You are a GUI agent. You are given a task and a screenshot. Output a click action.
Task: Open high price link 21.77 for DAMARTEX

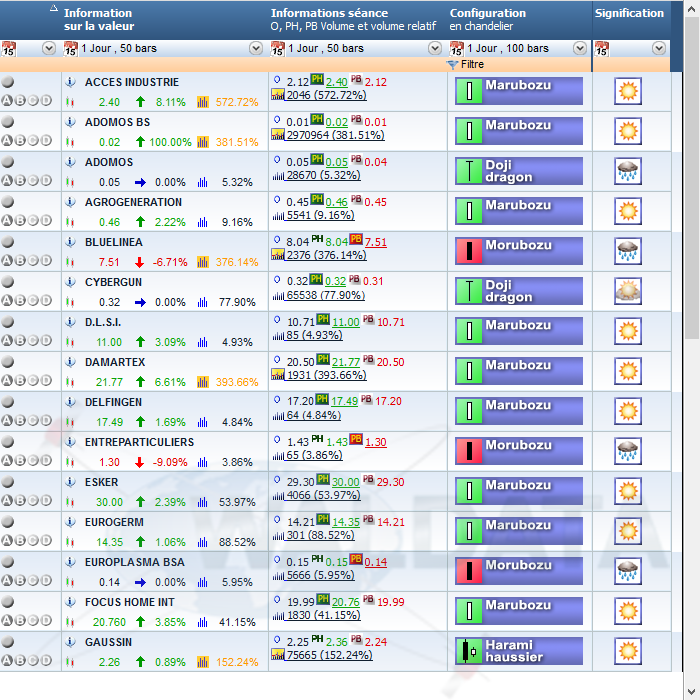[346, 362]
